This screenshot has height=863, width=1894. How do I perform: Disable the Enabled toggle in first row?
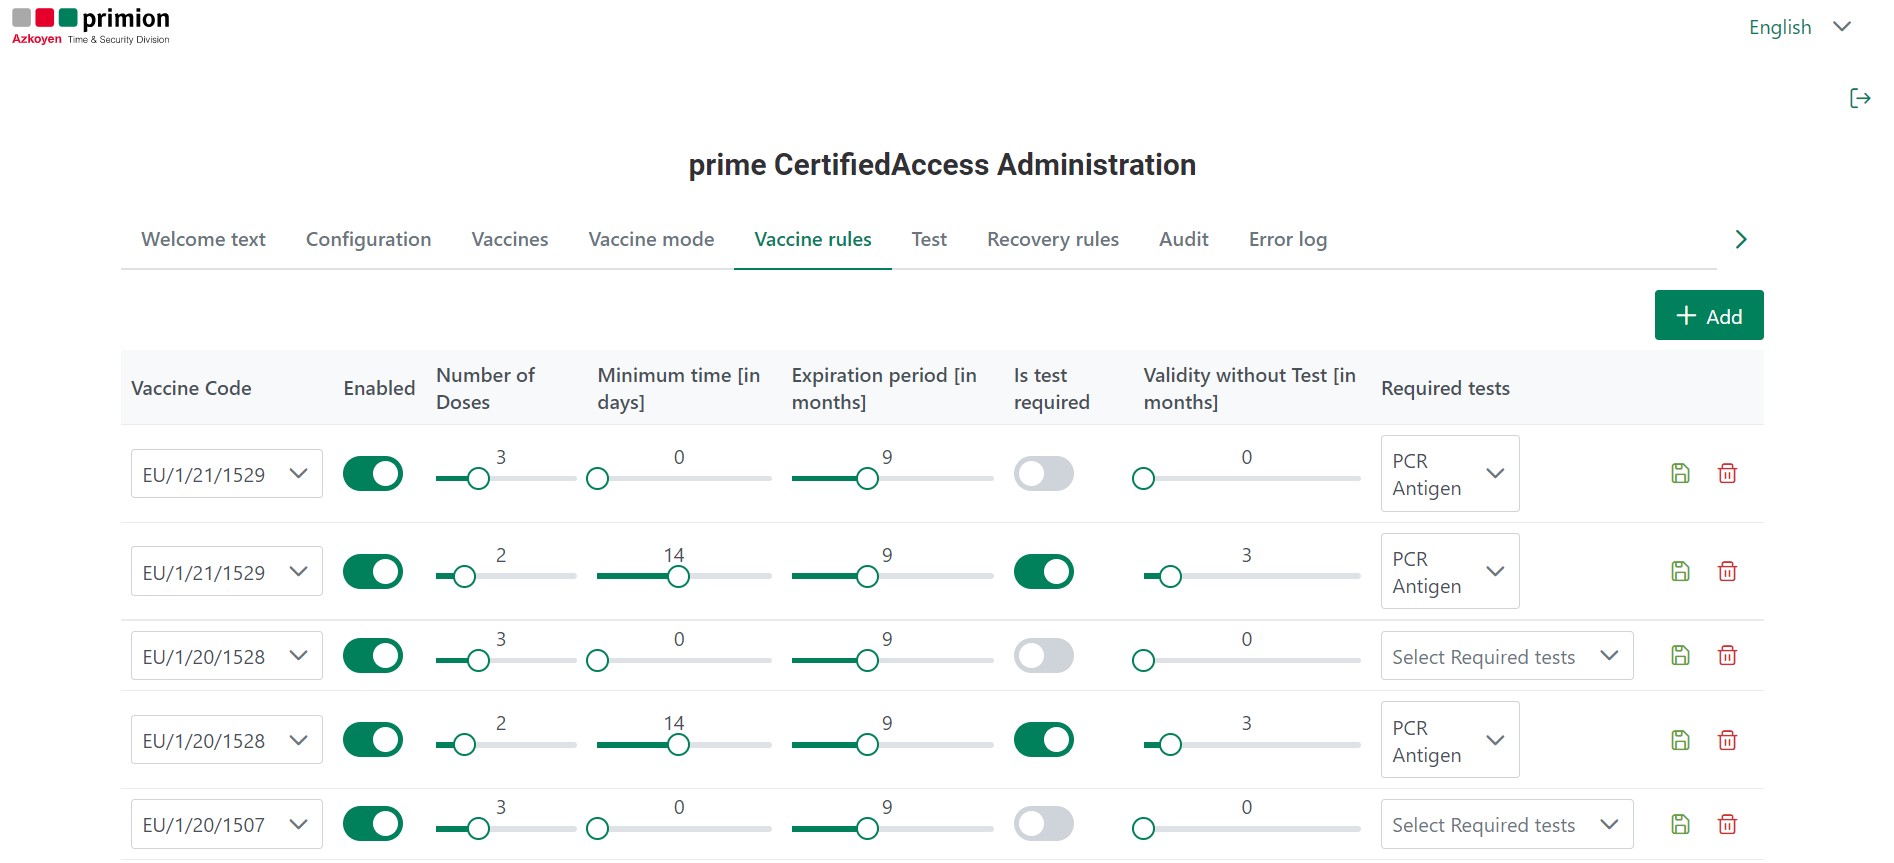coord(373,474)
